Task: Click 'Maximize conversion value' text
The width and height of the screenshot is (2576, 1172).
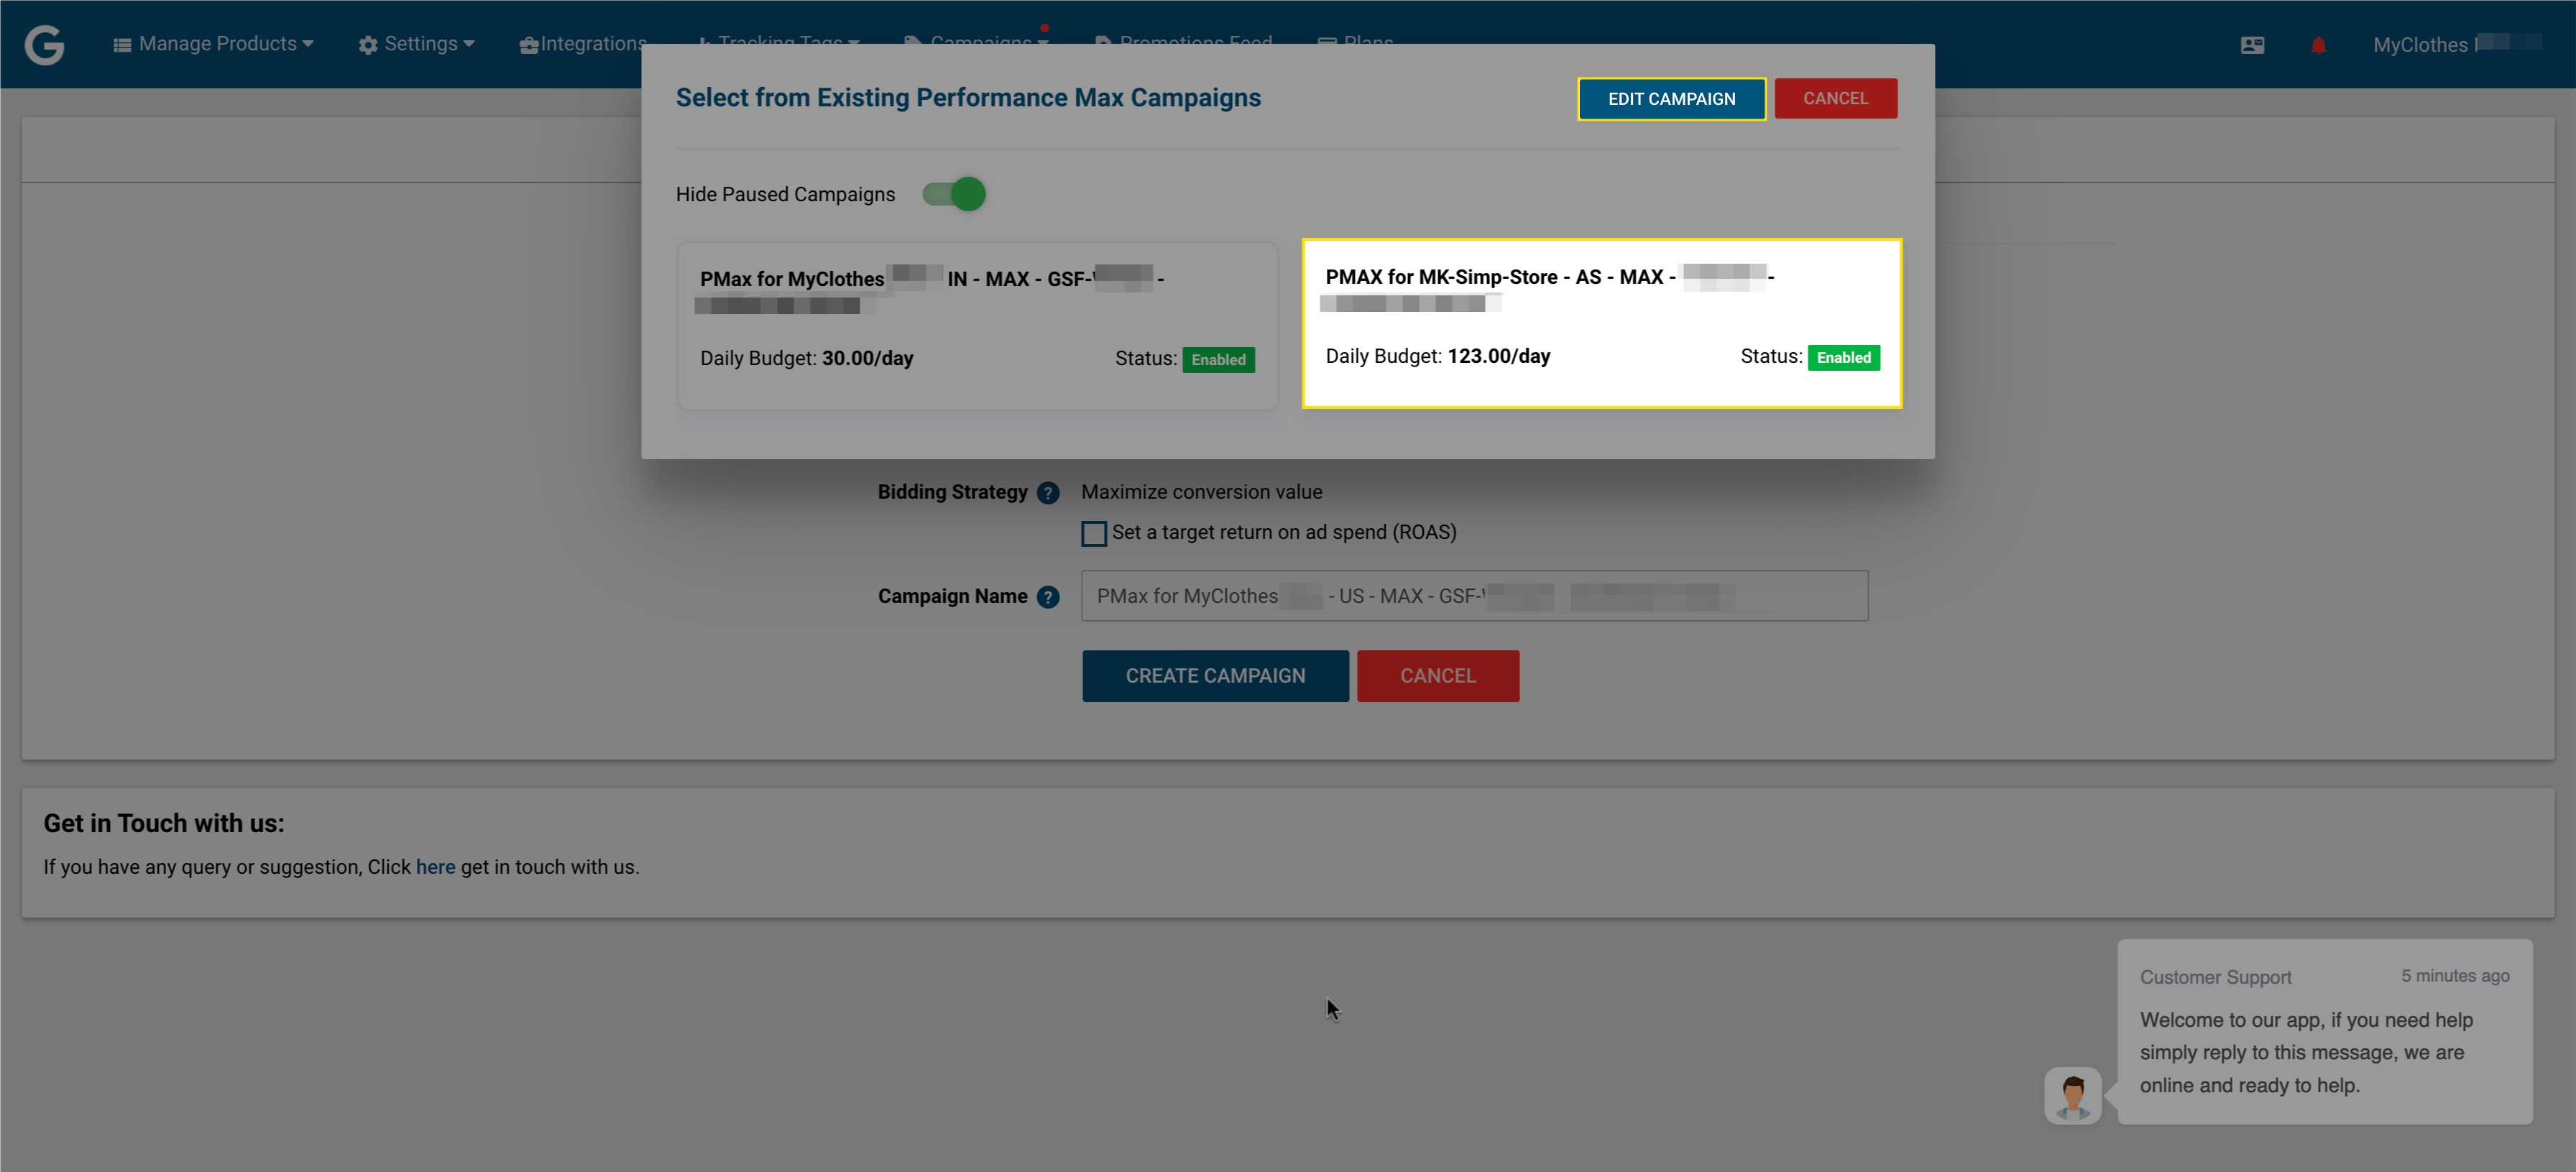Action: [1201, 492]
